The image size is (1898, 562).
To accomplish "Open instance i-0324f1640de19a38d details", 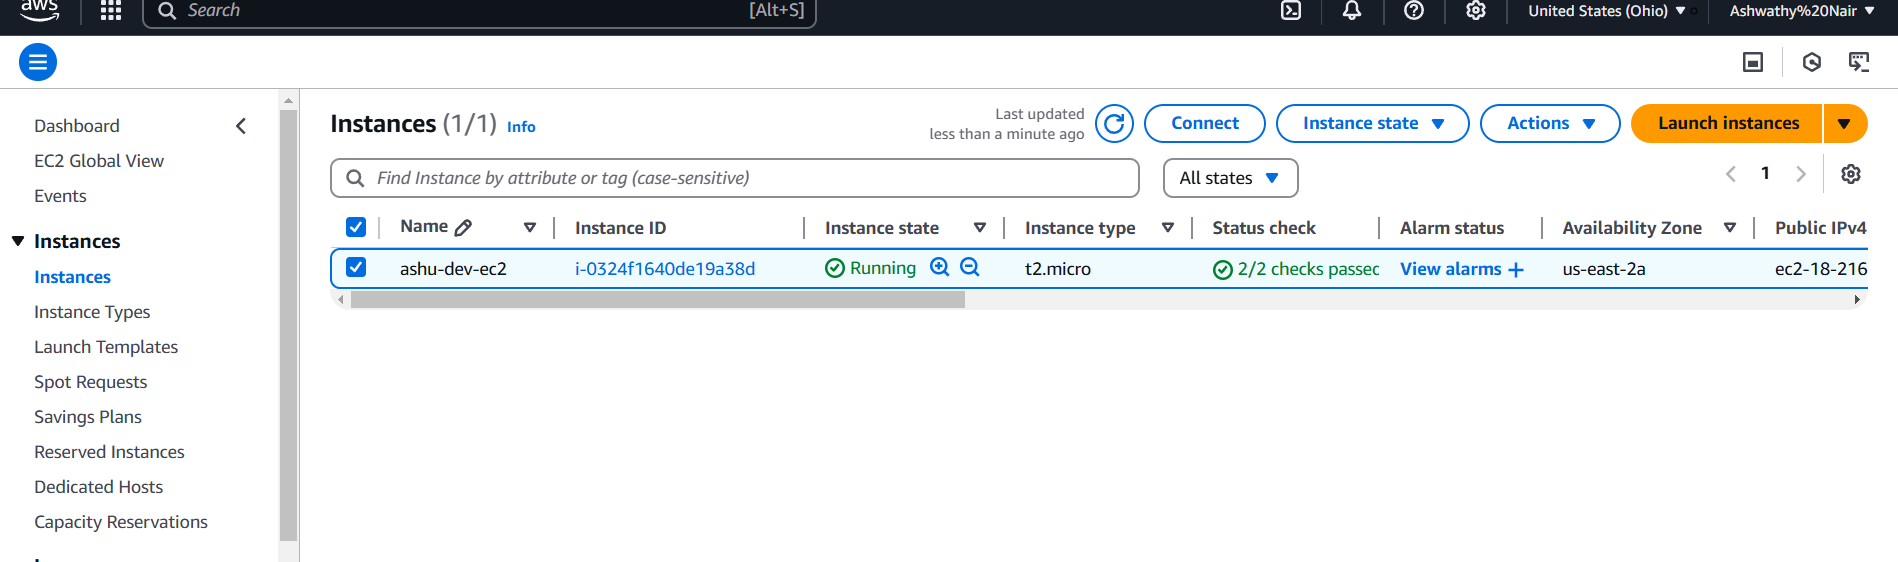I will (x=665, y=269).
